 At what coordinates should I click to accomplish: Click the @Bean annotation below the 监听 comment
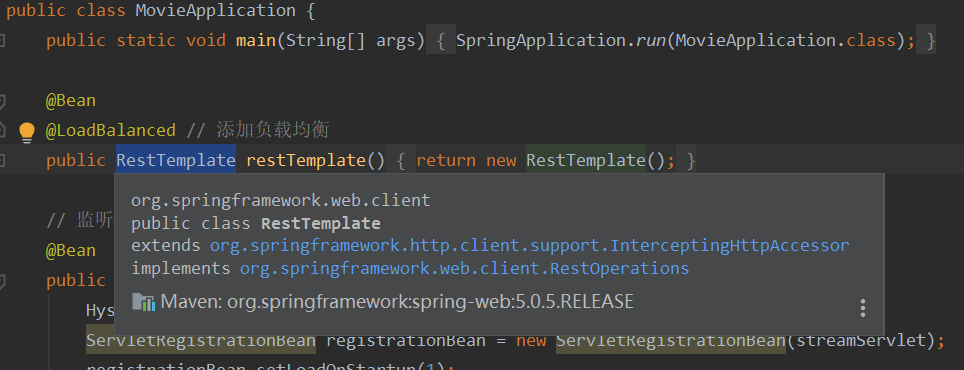click(71, 251)
